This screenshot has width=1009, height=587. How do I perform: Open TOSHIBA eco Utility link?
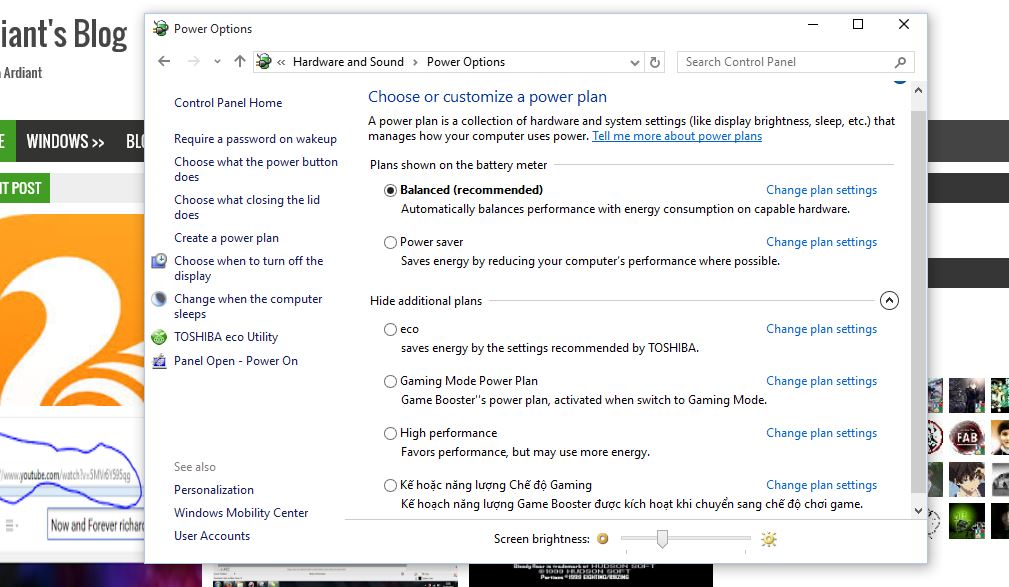226,337
